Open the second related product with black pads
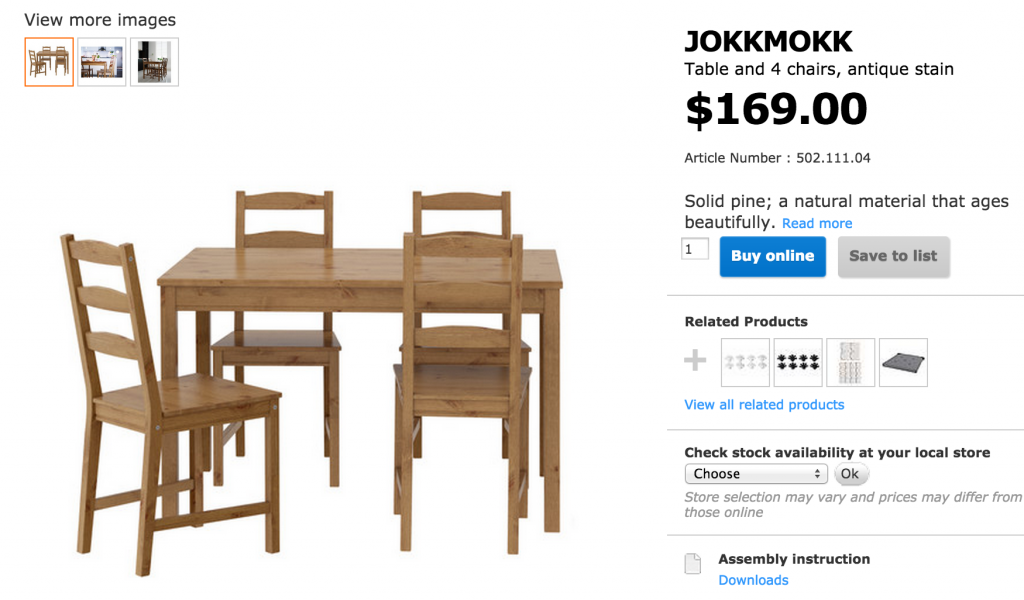 [798, 362]
